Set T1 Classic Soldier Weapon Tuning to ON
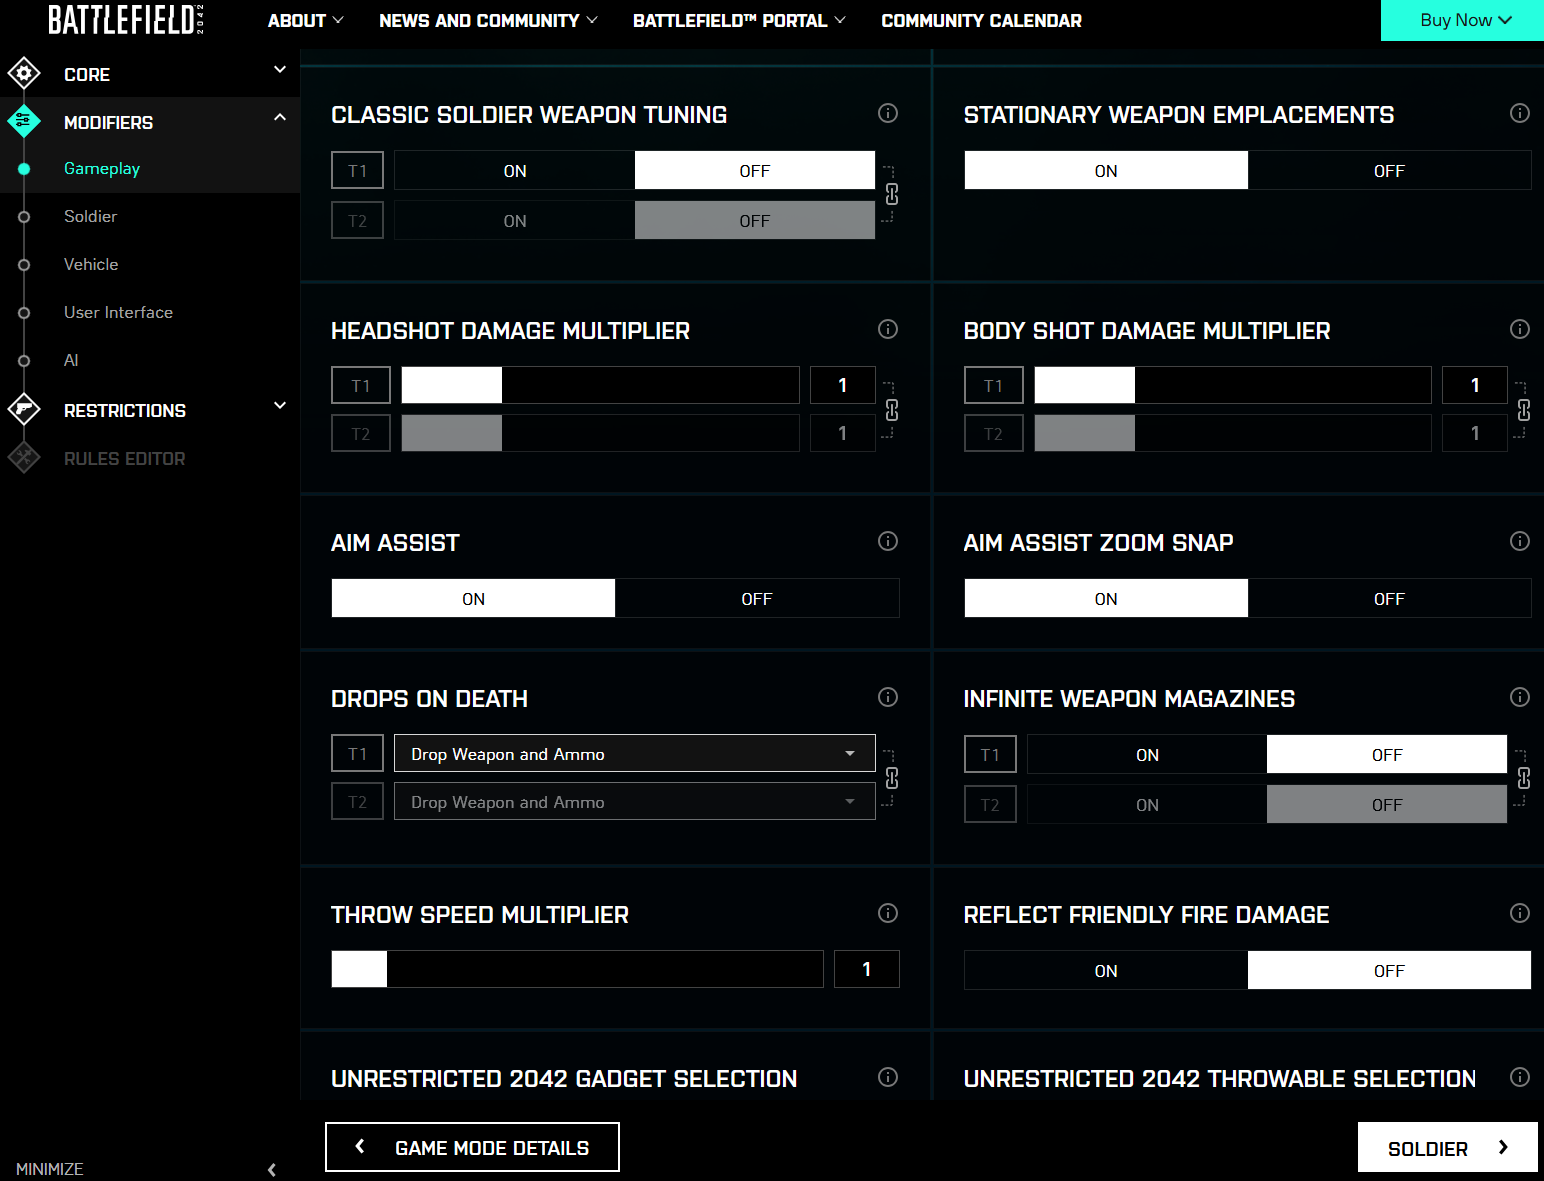The height and width of the screenshot is (1181, 1544). point(515,171)
